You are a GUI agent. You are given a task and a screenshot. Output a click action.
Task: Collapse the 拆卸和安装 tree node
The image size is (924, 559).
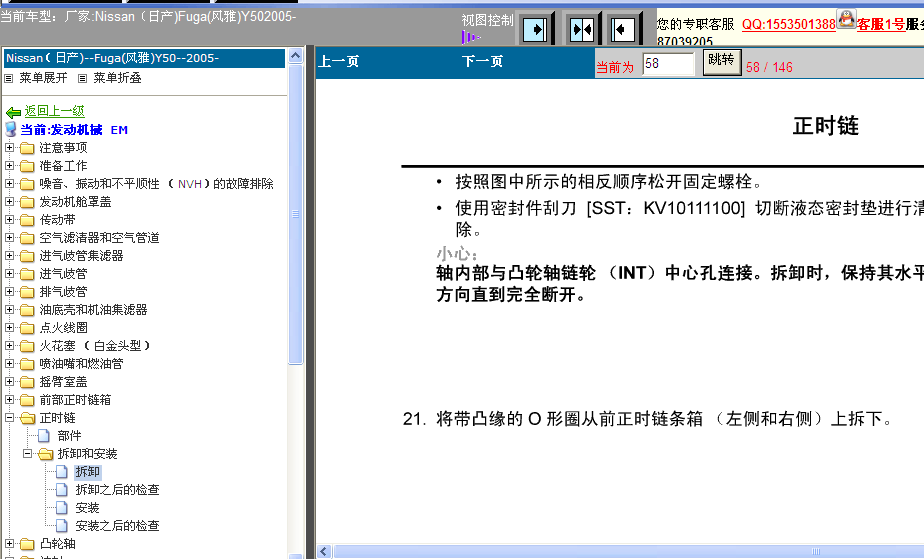point(27,453)
